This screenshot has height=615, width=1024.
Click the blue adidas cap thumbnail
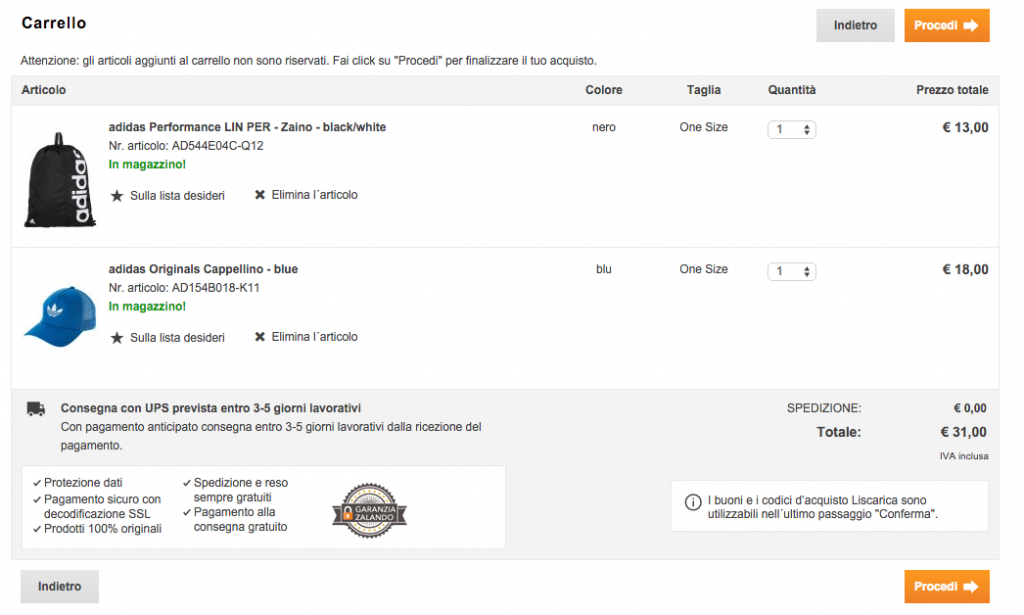pyautogui.click(x=59, y=313)
